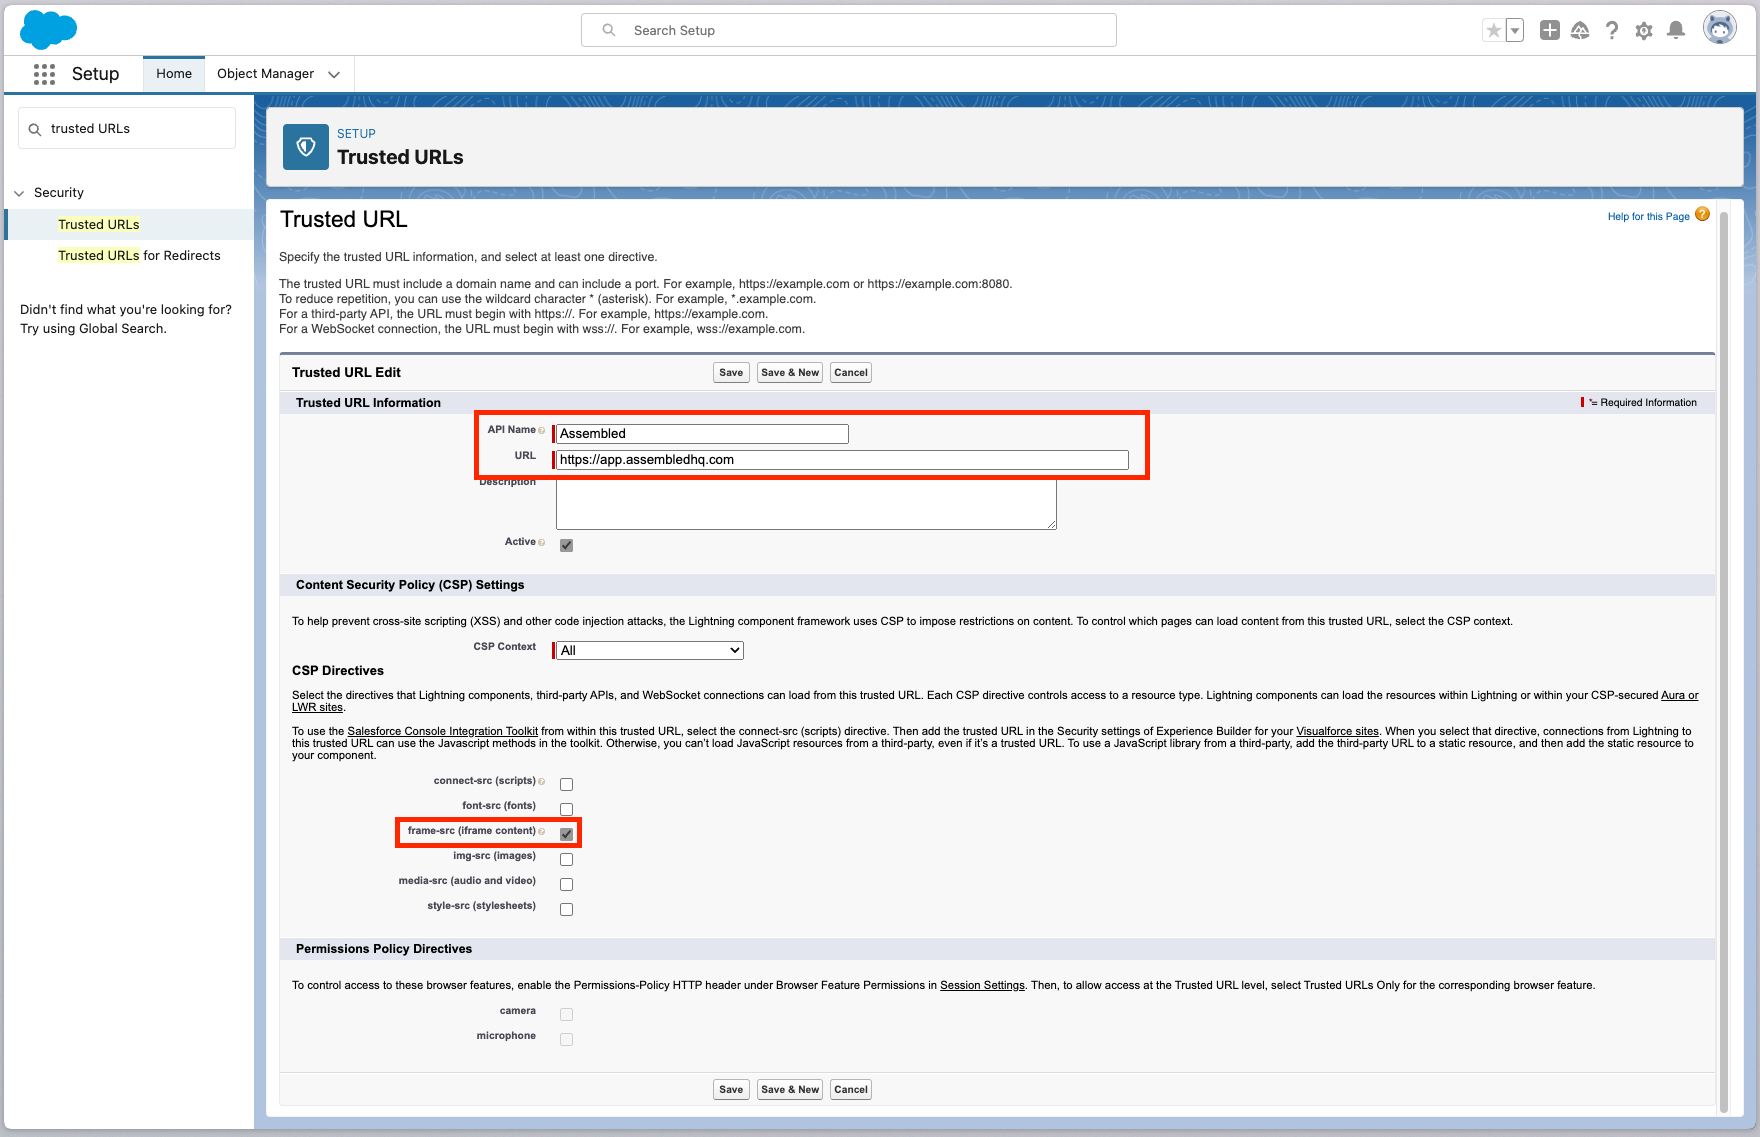1760x1137 pixels.
Task: Check the microphone permission checkbox
Action: coord(566,1039)
